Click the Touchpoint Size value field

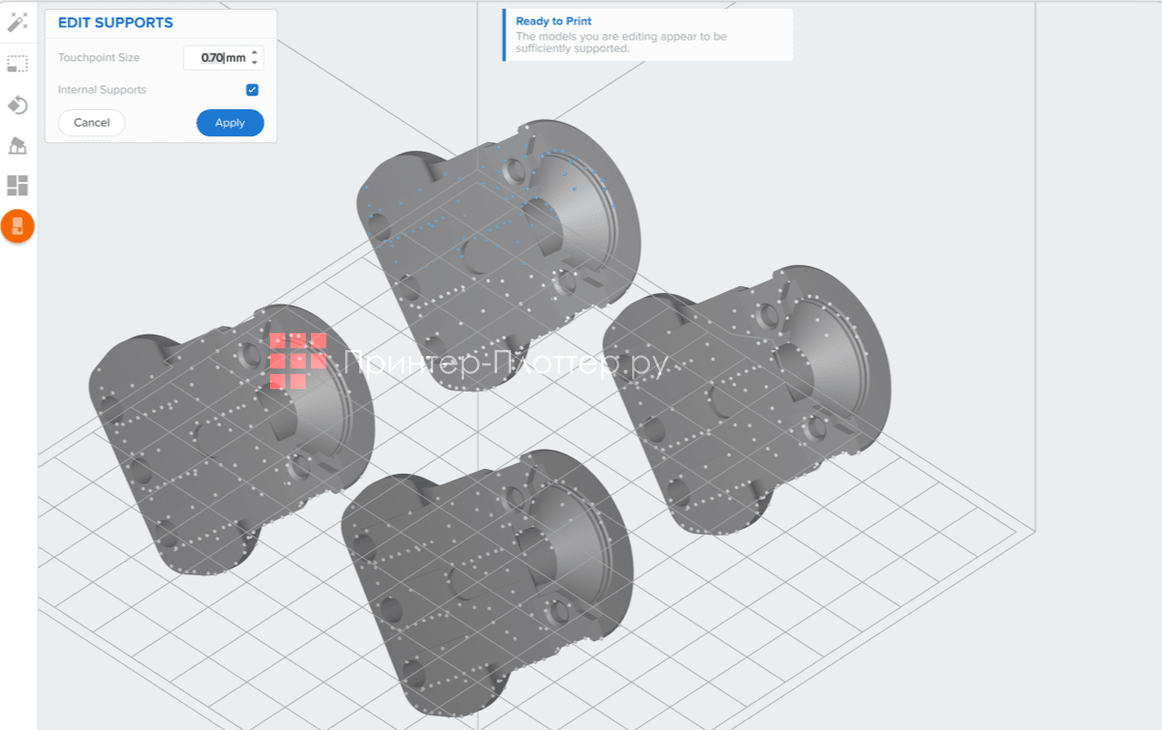213,57
